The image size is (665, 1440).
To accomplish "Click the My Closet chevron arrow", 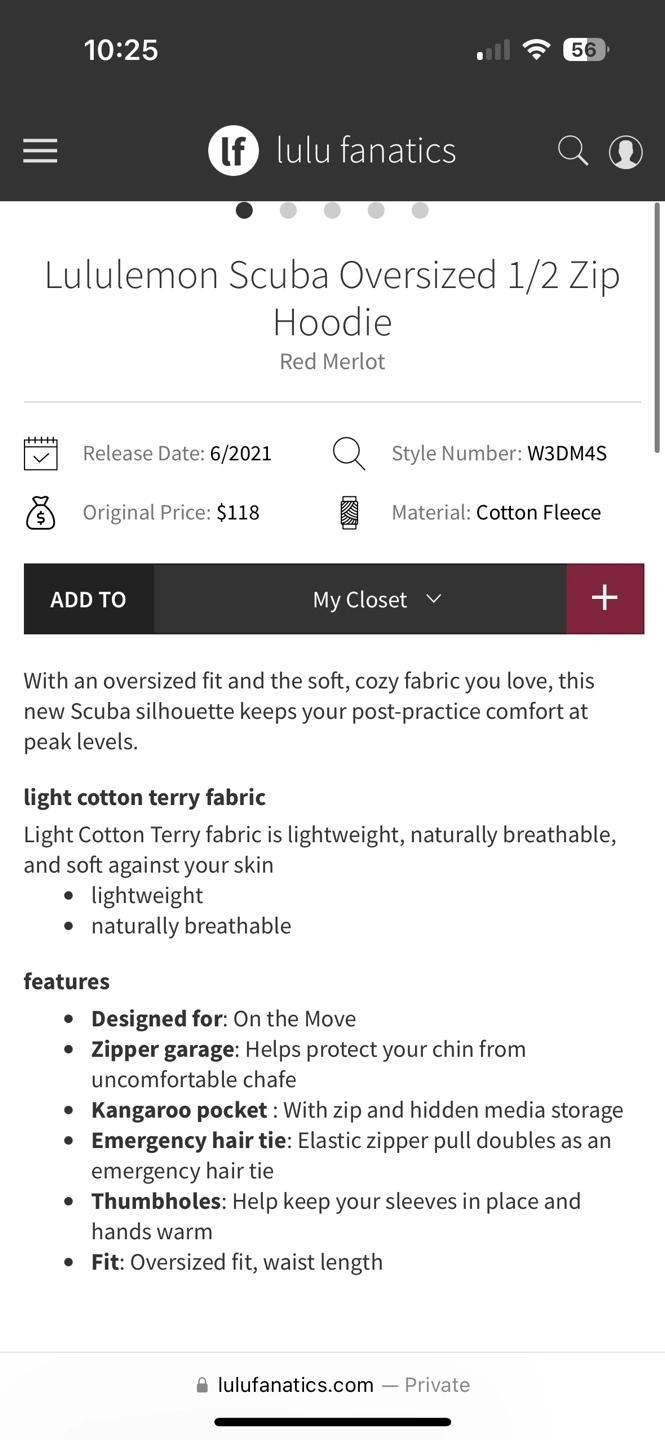I will [434, 599].
